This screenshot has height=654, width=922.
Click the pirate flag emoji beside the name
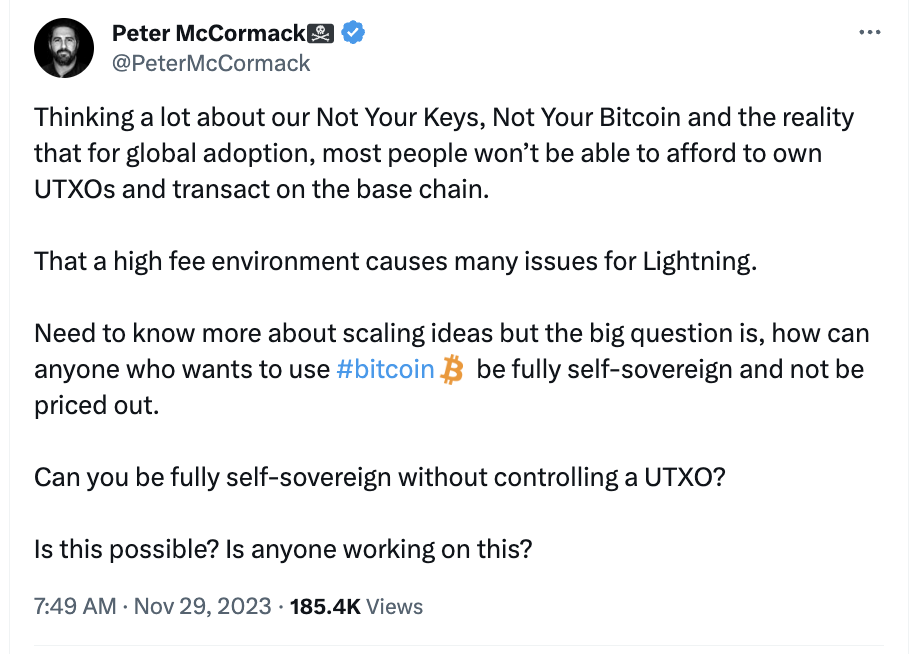click(321, 34)
